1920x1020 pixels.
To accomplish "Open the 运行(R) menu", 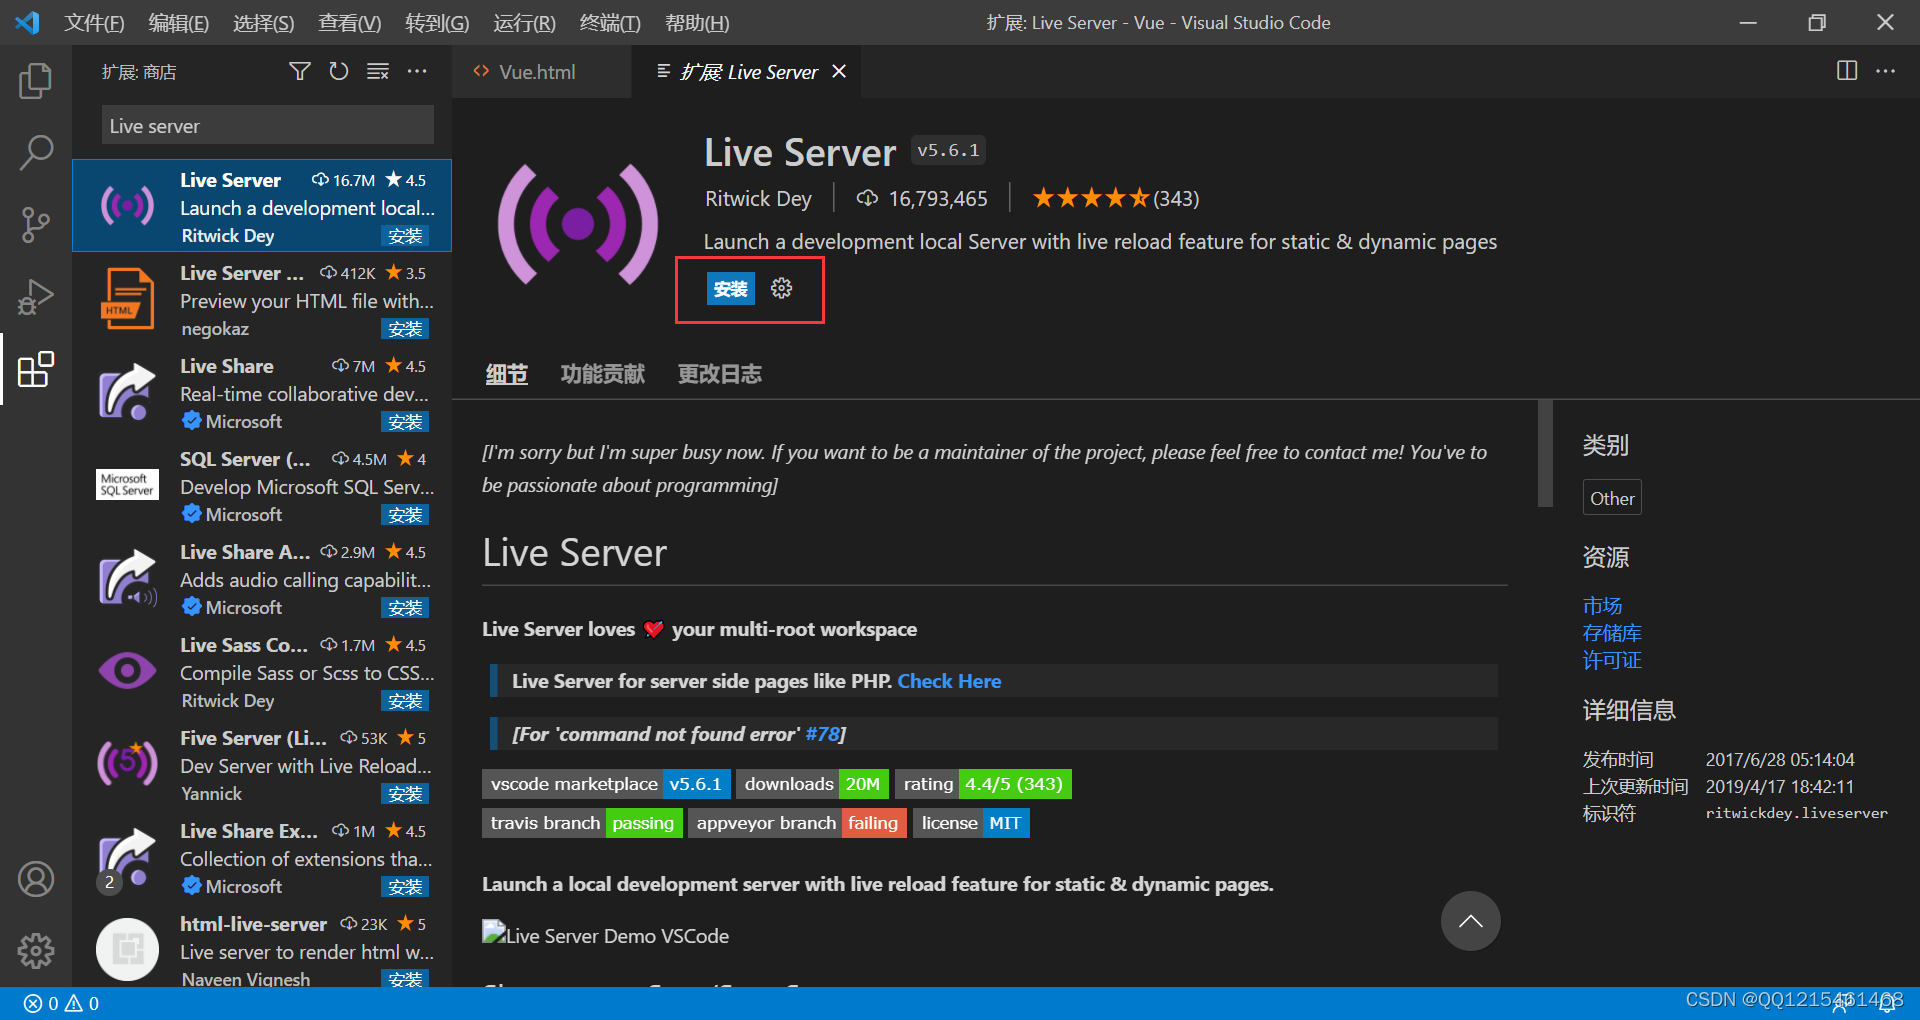I will tap(524, 22).
